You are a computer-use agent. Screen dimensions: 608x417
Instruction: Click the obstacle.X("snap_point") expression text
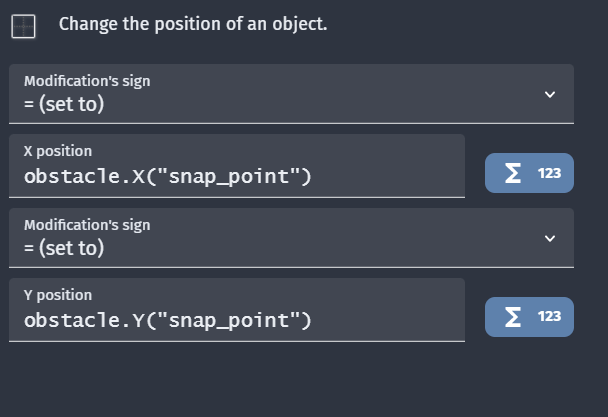pos(168,177)
